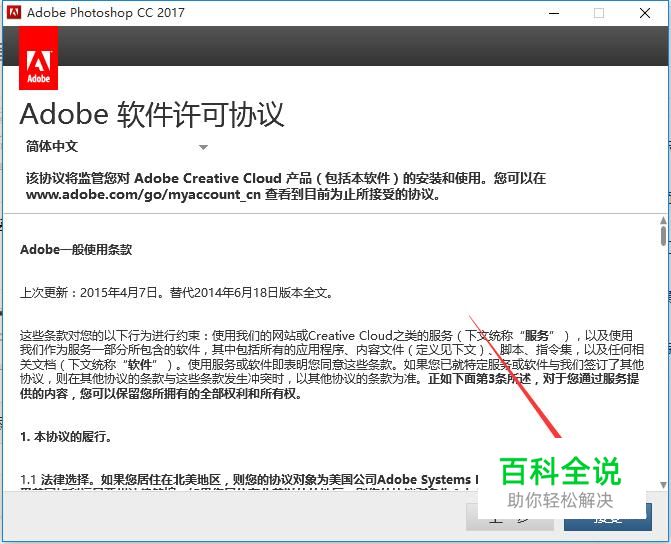
Task: Click the license text scrollbar thumb
Action: (x=663, y=236)
